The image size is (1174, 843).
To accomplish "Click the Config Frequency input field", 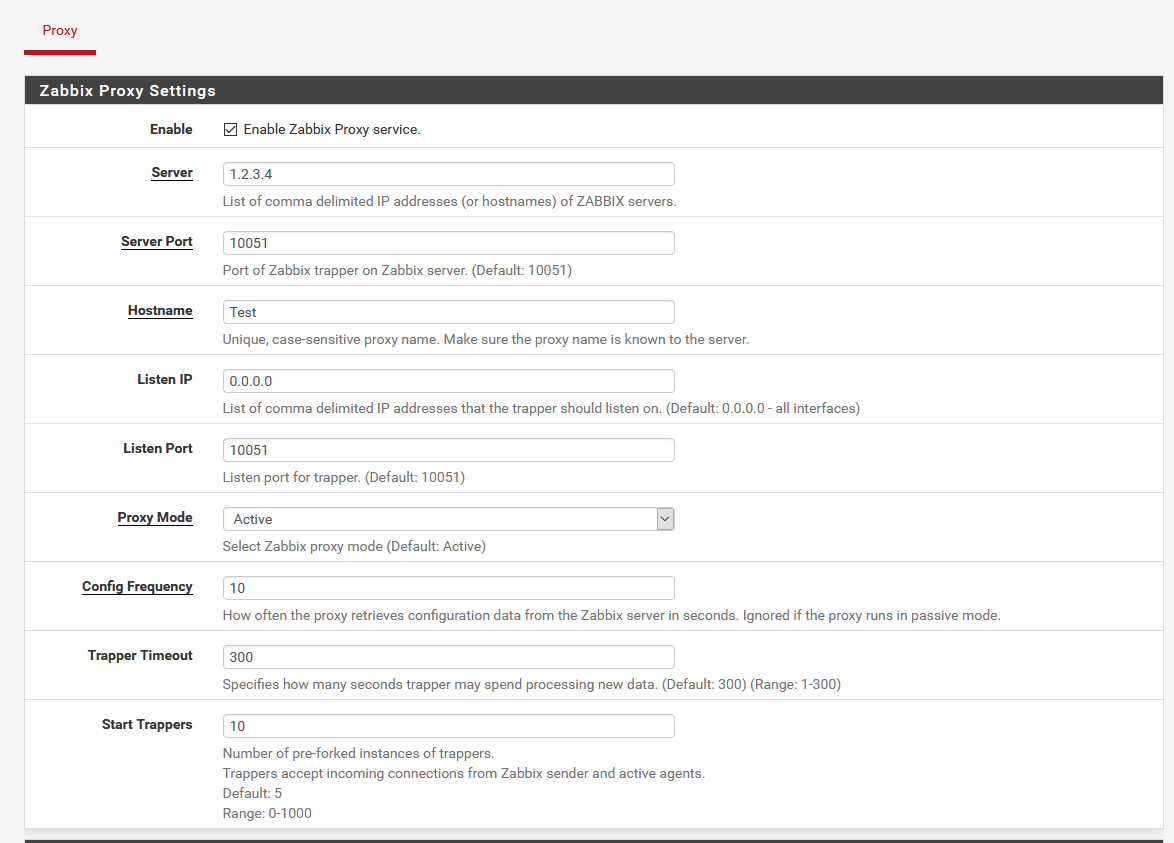I will 448,588.
